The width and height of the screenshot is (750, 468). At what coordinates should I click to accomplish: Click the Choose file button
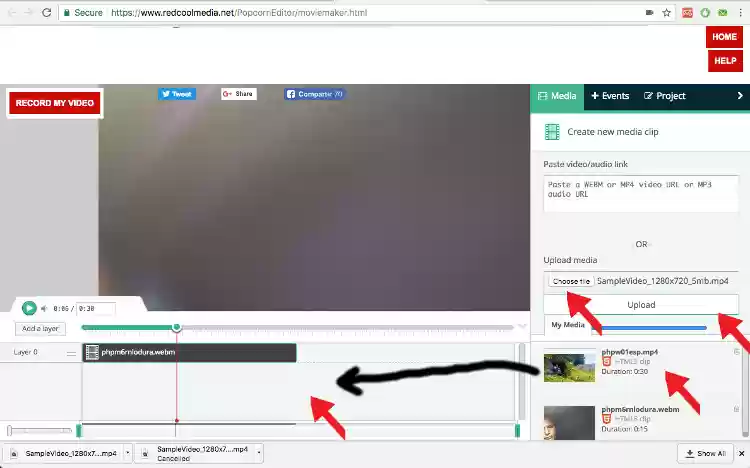click(572, 282)
